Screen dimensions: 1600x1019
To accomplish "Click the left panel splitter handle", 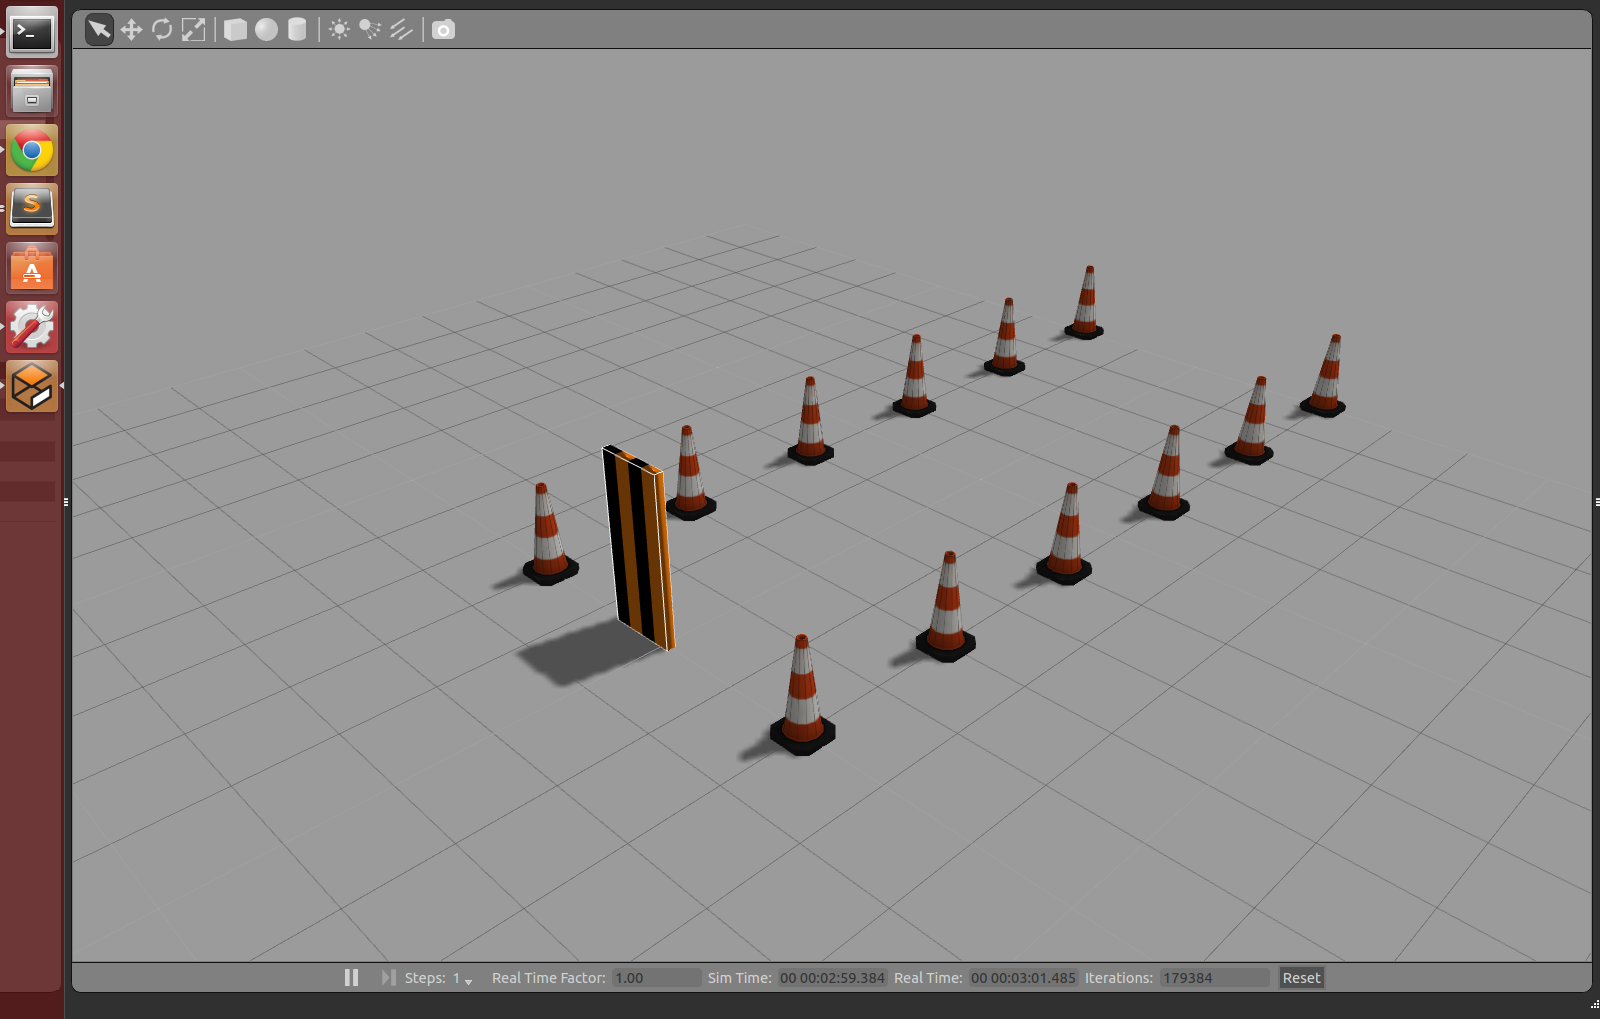I will tap(66, 502).
